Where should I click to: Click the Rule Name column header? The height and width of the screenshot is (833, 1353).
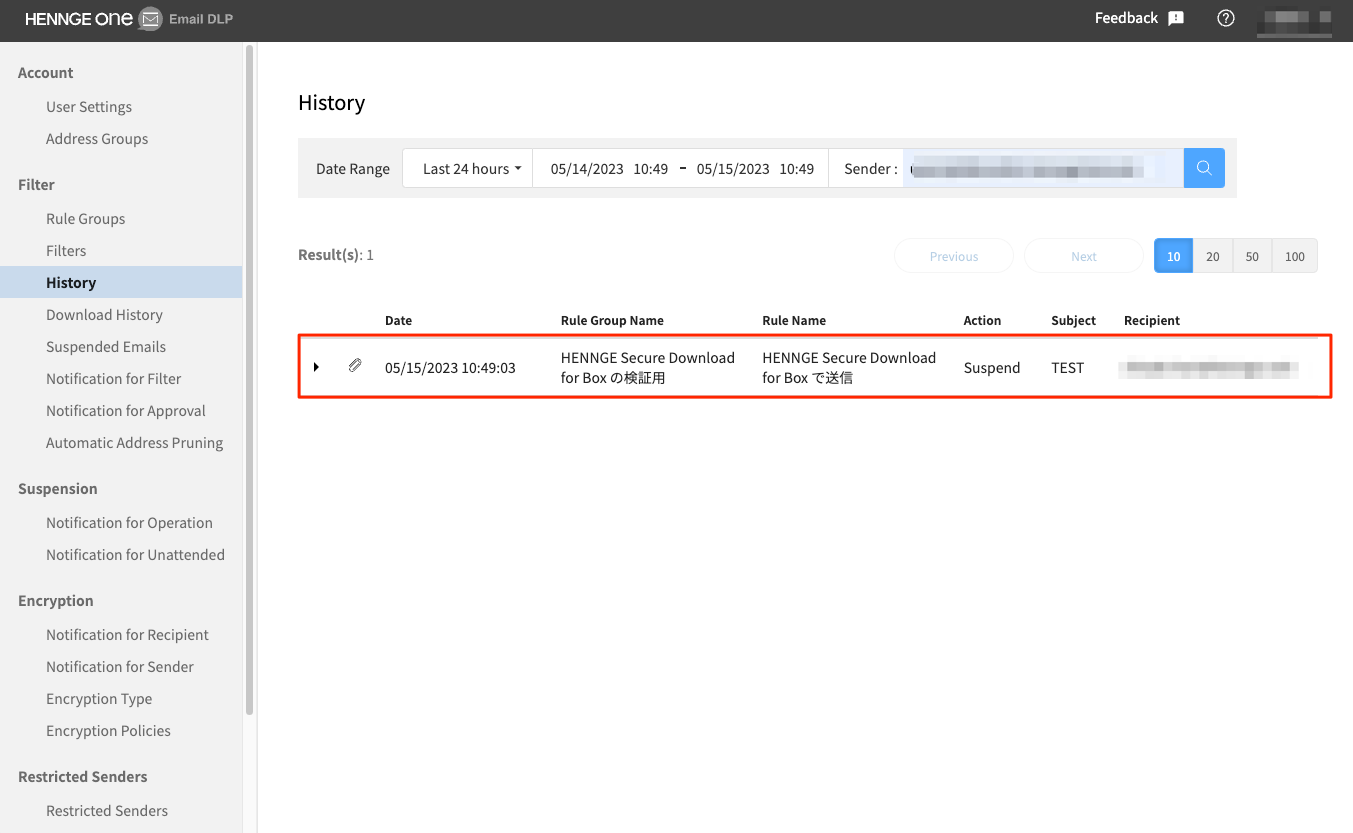point(794,321)
